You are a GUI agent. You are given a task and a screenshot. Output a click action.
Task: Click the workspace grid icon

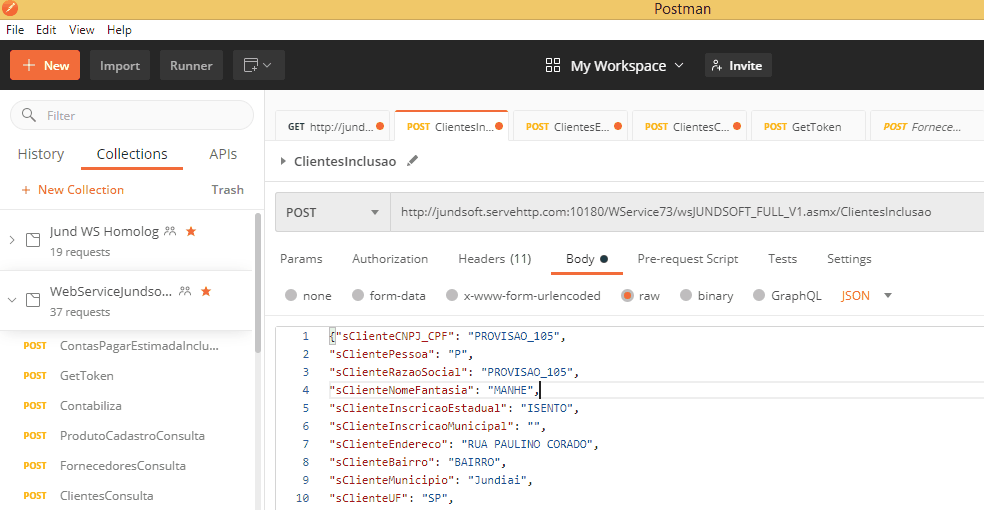553,65
